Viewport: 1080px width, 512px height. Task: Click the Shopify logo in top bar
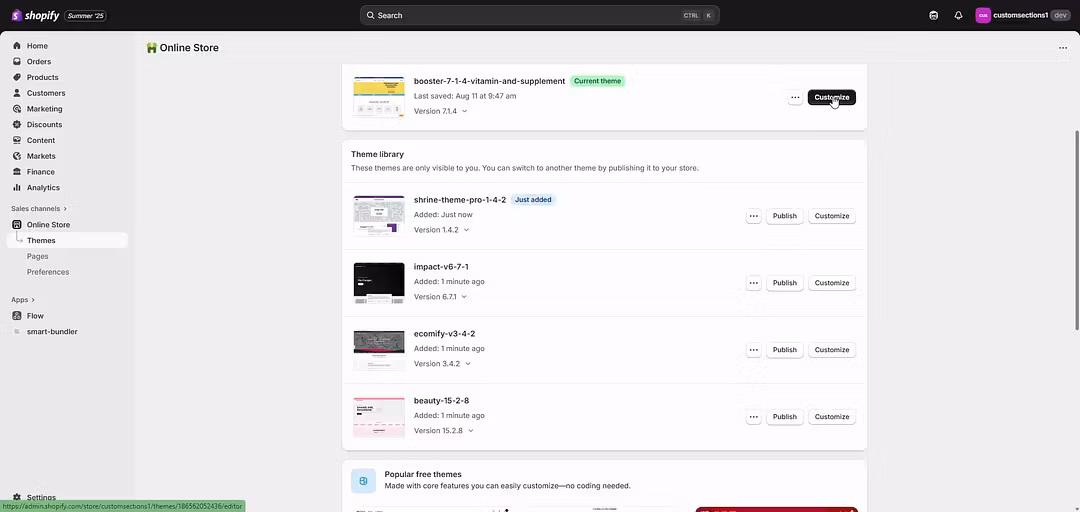tap(36, 15)
